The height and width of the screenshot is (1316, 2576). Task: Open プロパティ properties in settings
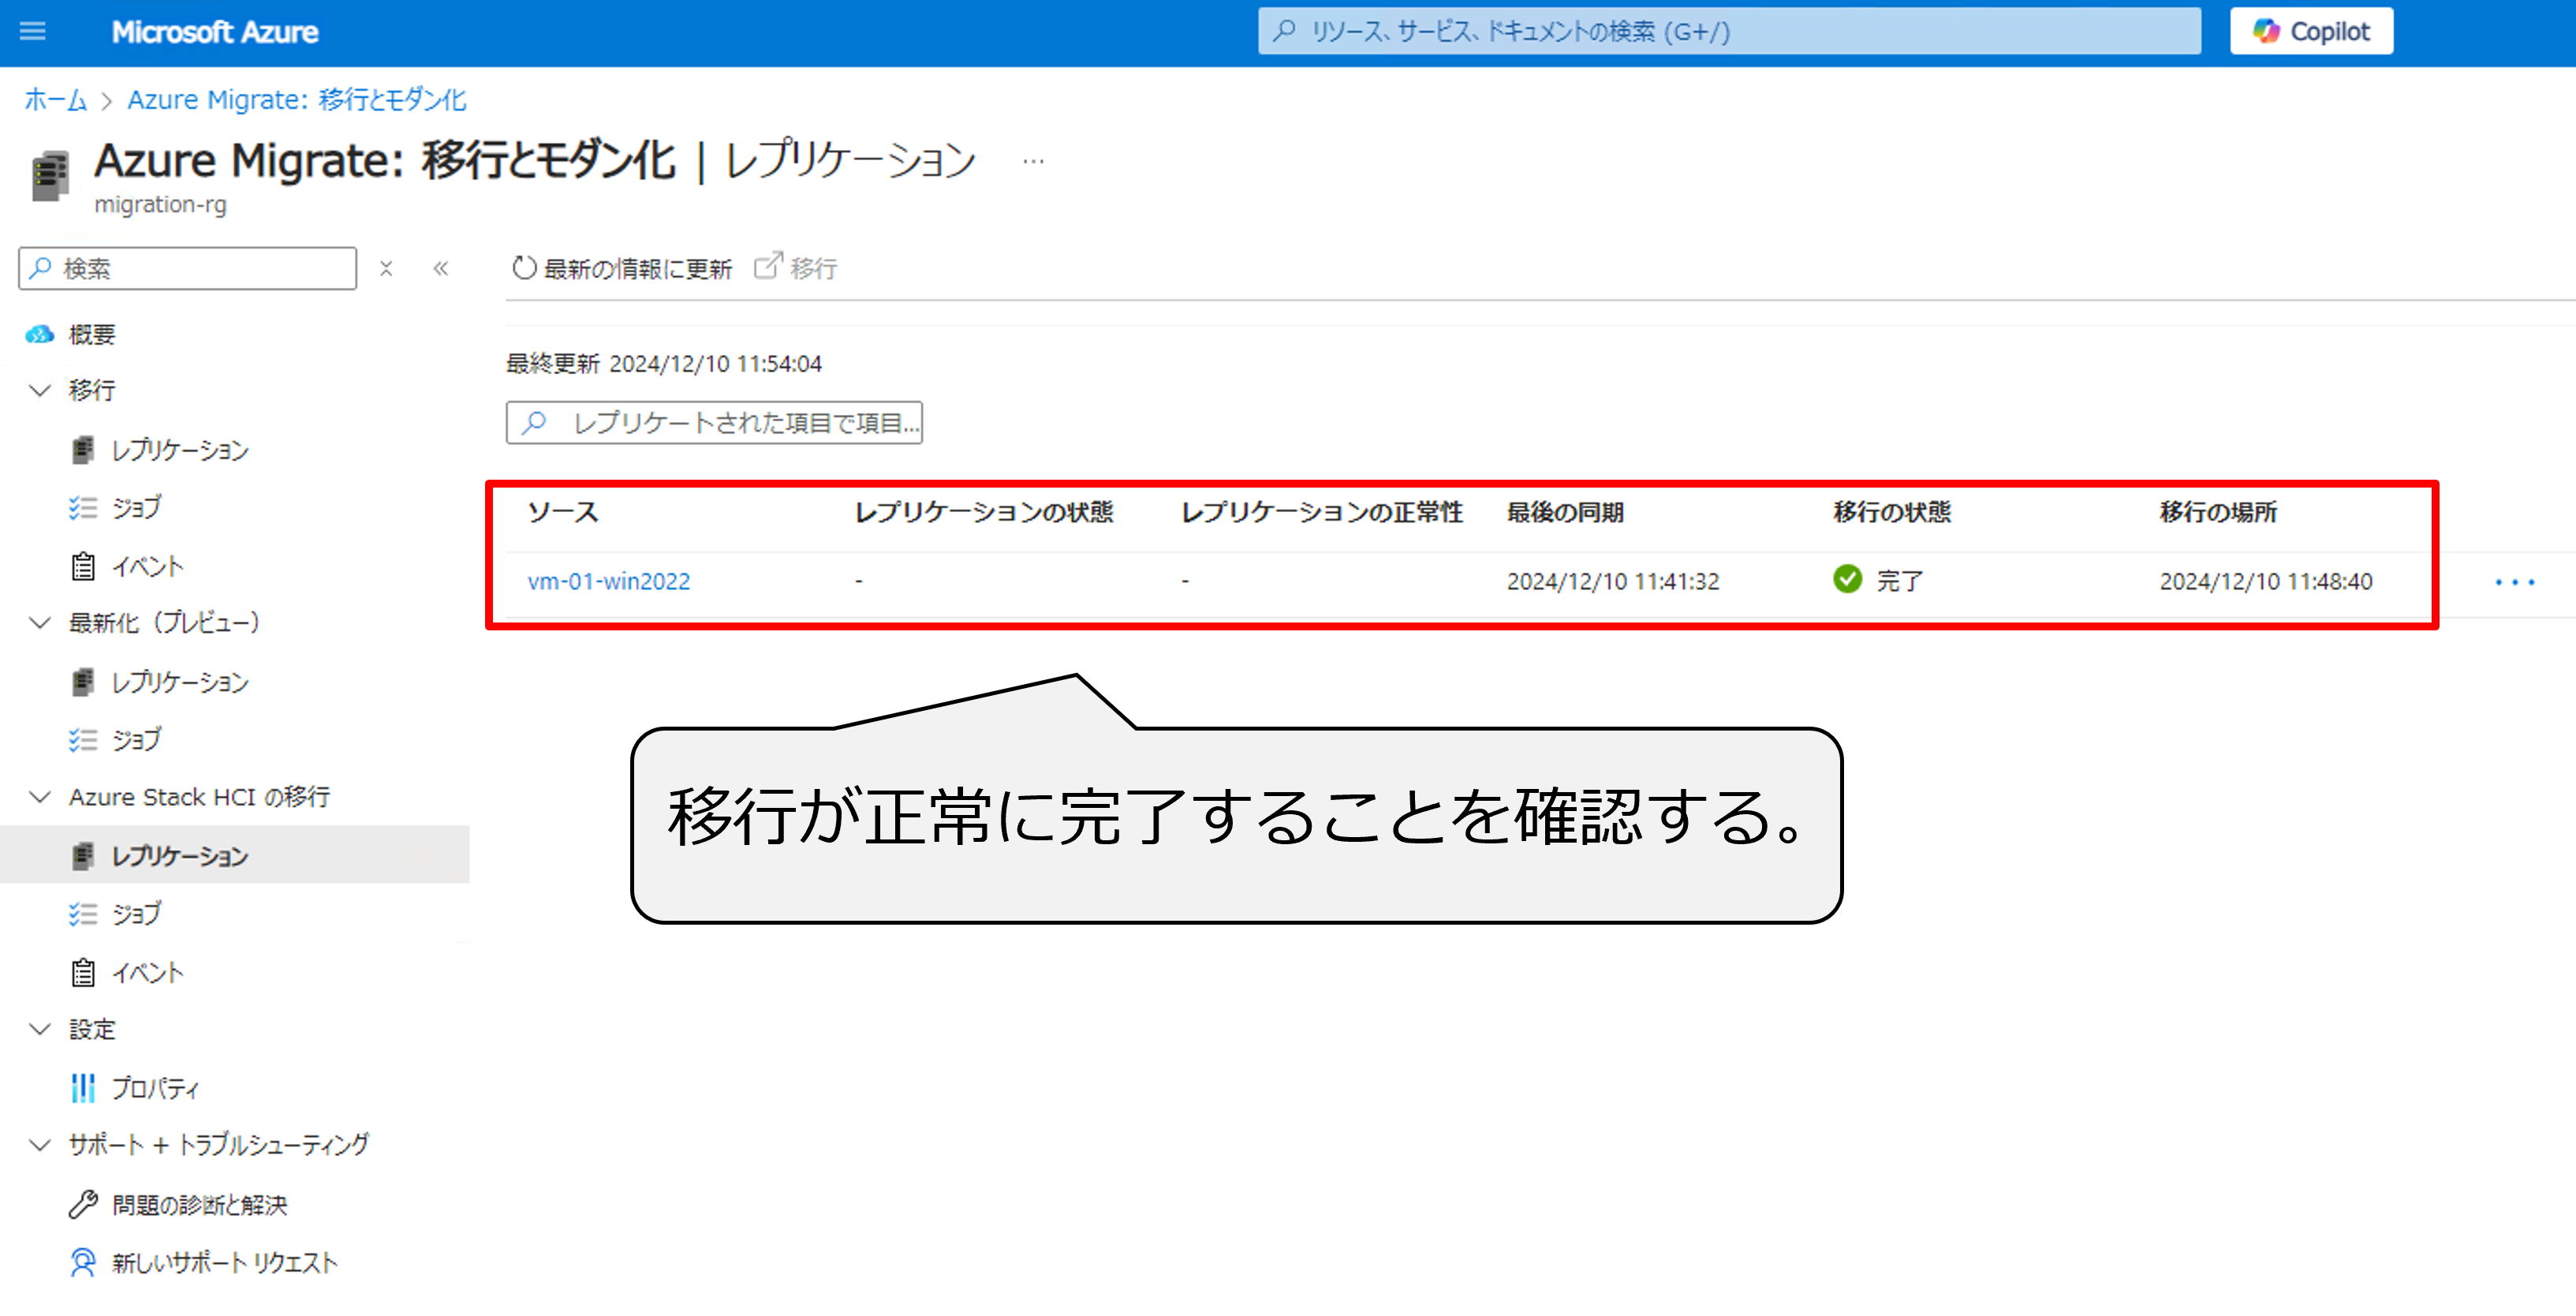(155, 1088)
